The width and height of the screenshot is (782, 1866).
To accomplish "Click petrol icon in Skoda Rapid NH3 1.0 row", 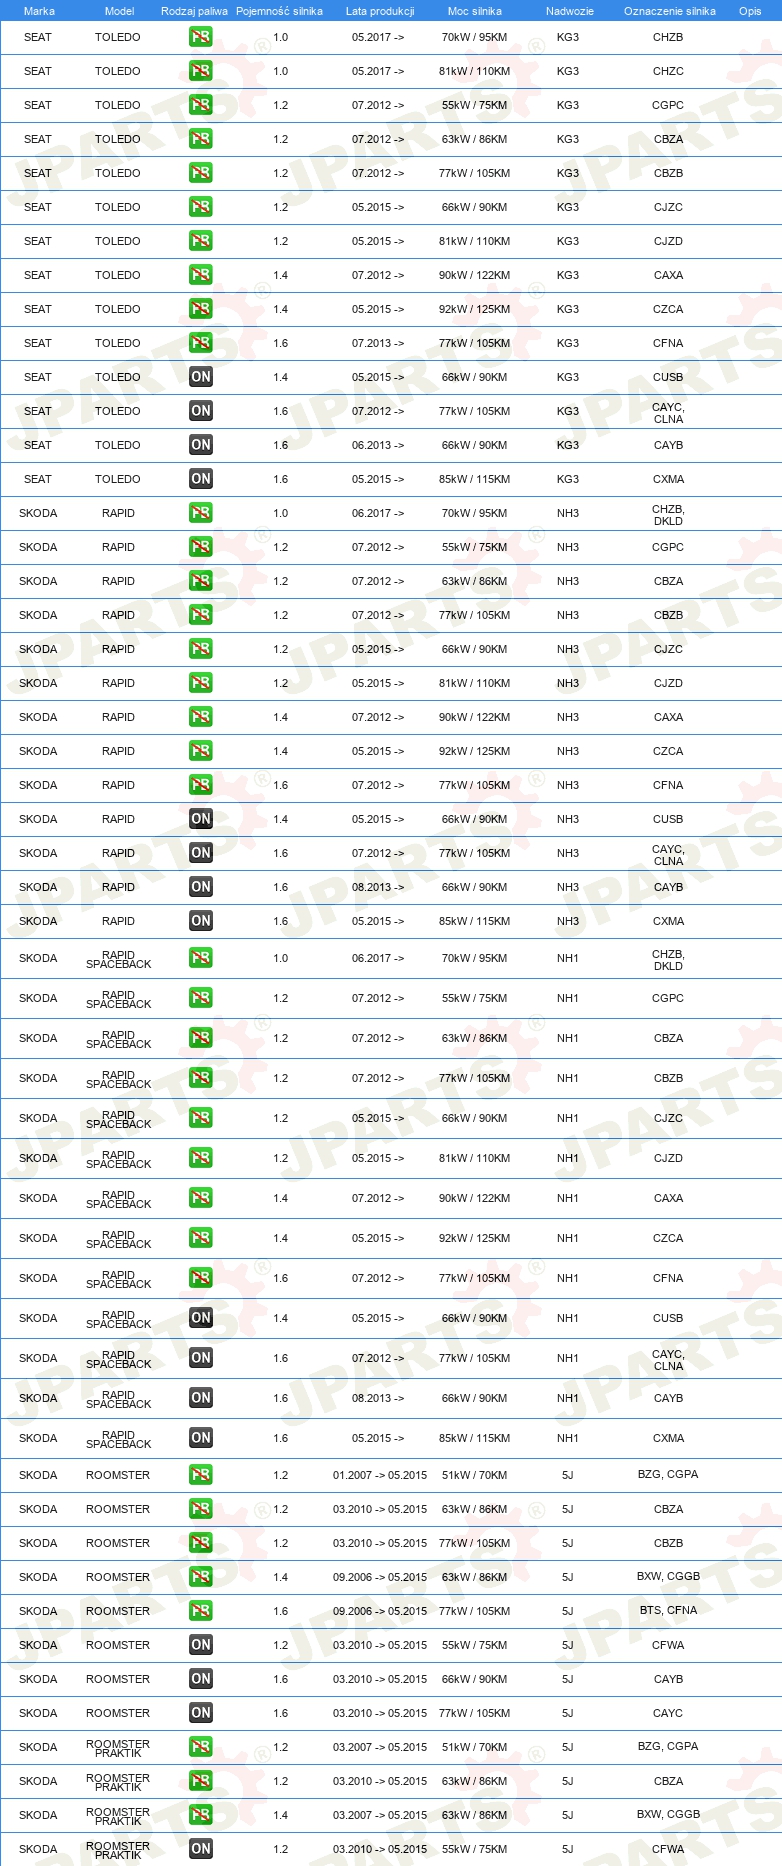I will [x=201, y=513].
